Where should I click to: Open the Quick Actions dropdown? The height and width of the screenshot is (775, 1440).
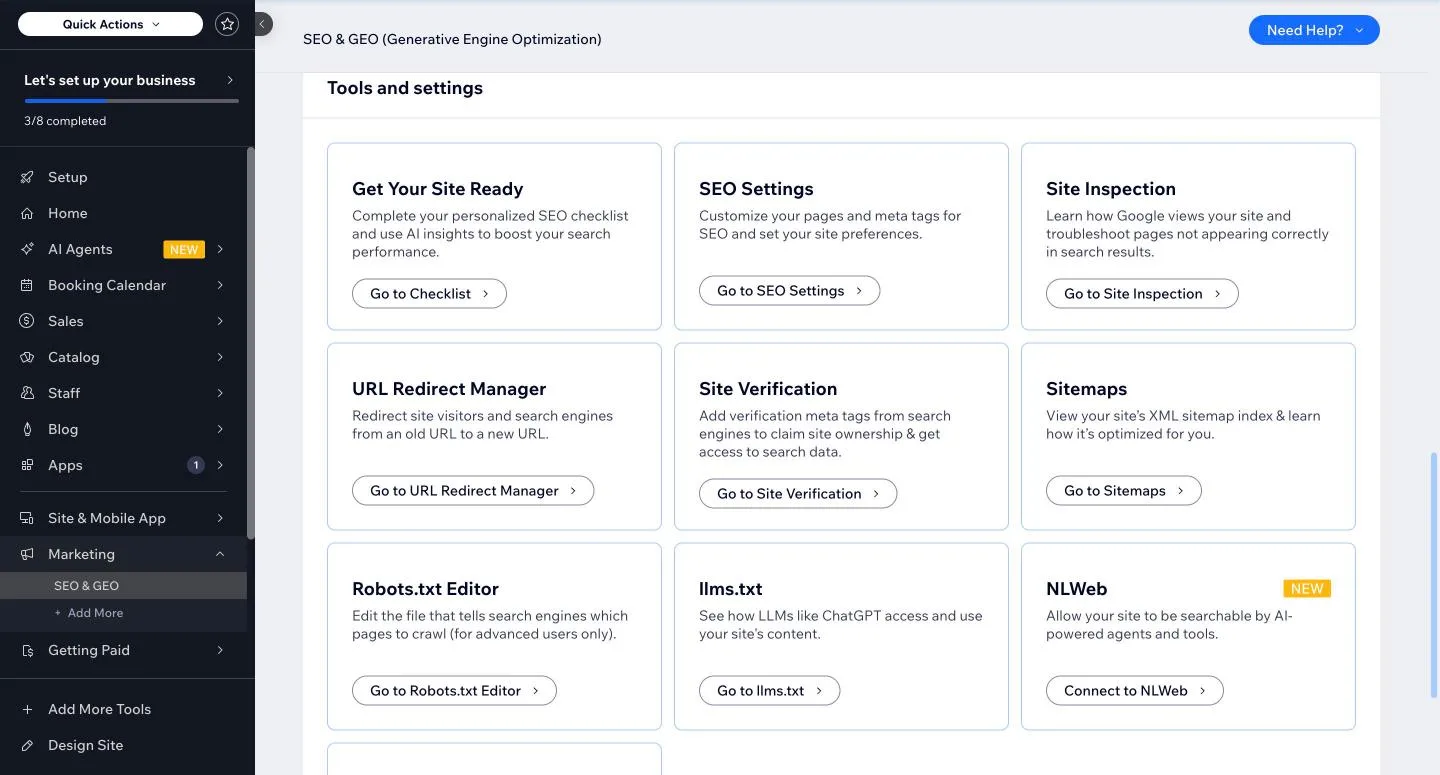111,24
